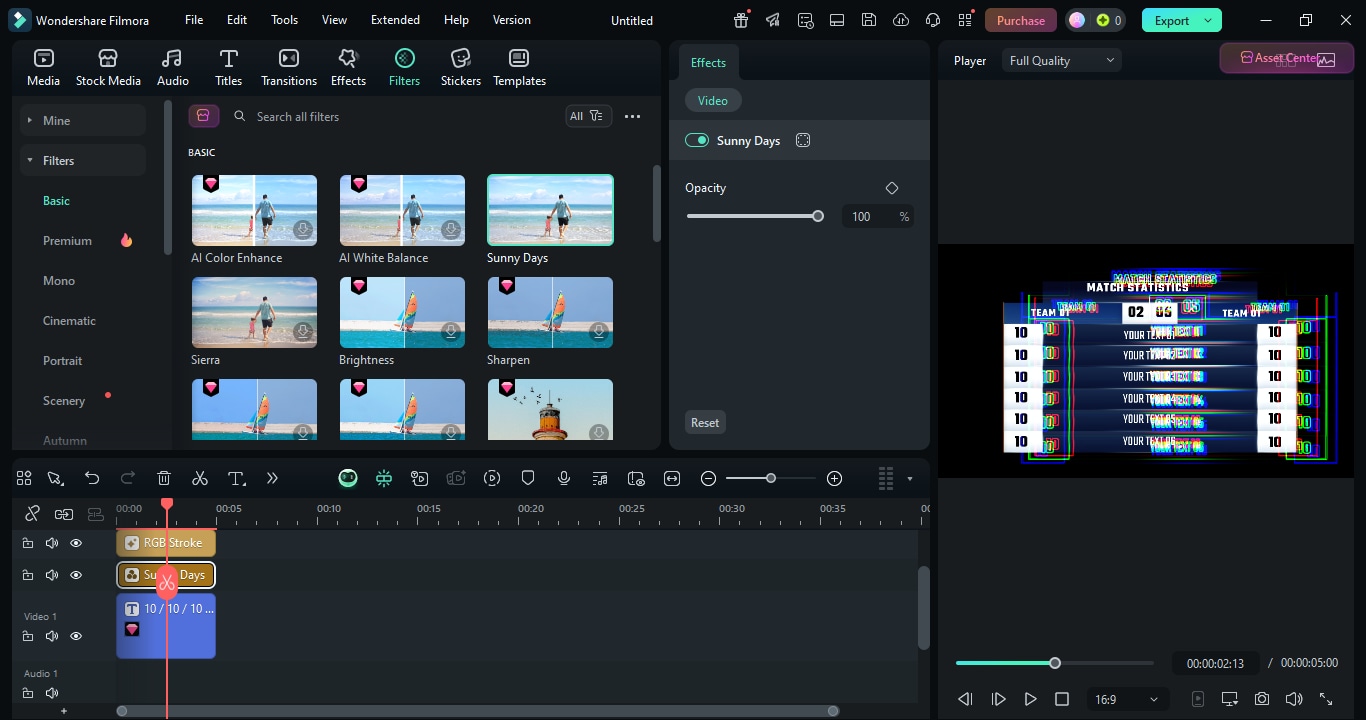Toggle the Sunny Days effect switch

point(697,141)
